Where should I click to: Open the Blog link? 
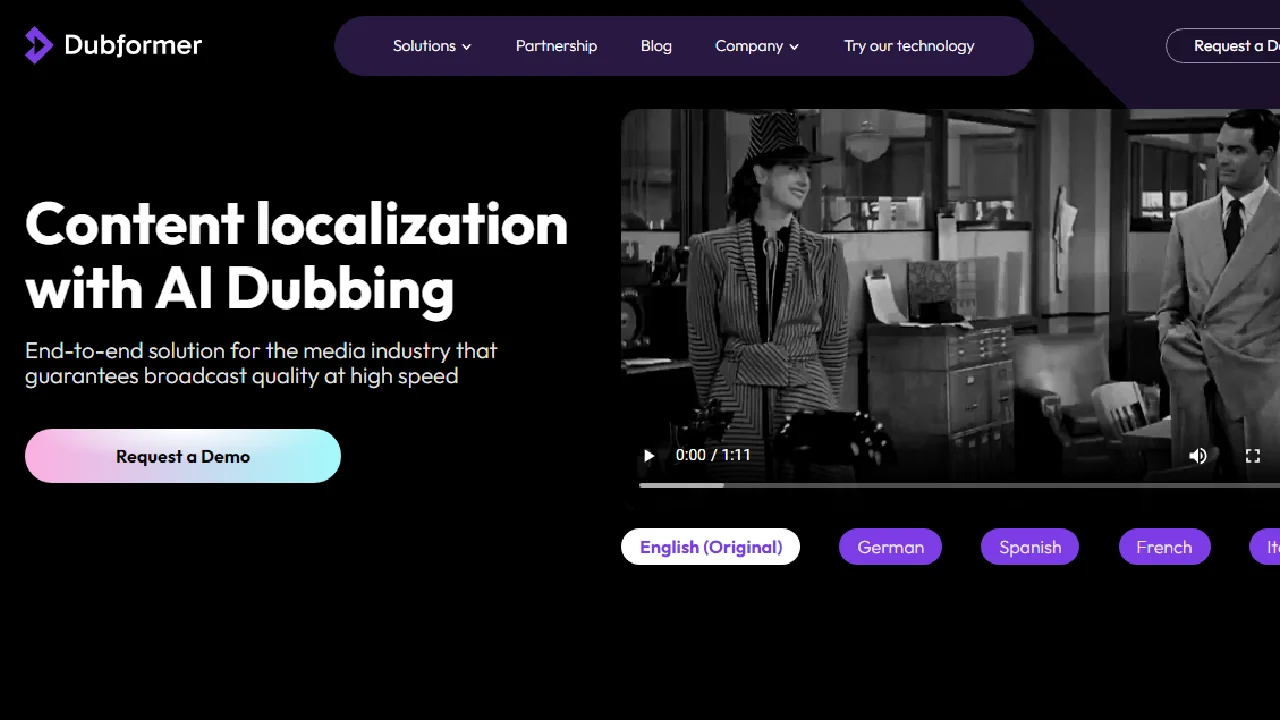click(656, 46)
